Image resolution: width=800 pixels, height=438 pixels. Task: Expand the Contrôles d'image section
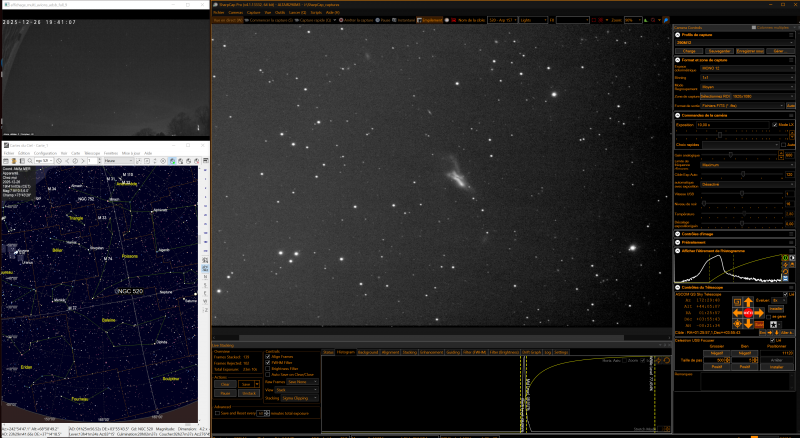[x=678, y=234]
